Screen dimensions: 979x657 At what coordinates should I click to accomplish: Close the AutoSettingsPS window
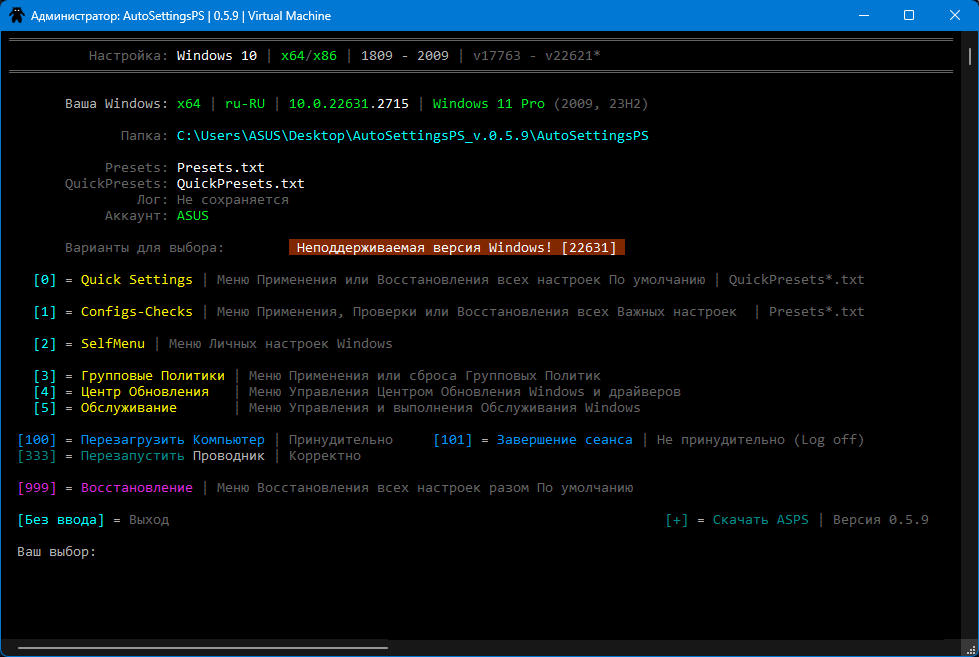point(955,16)
